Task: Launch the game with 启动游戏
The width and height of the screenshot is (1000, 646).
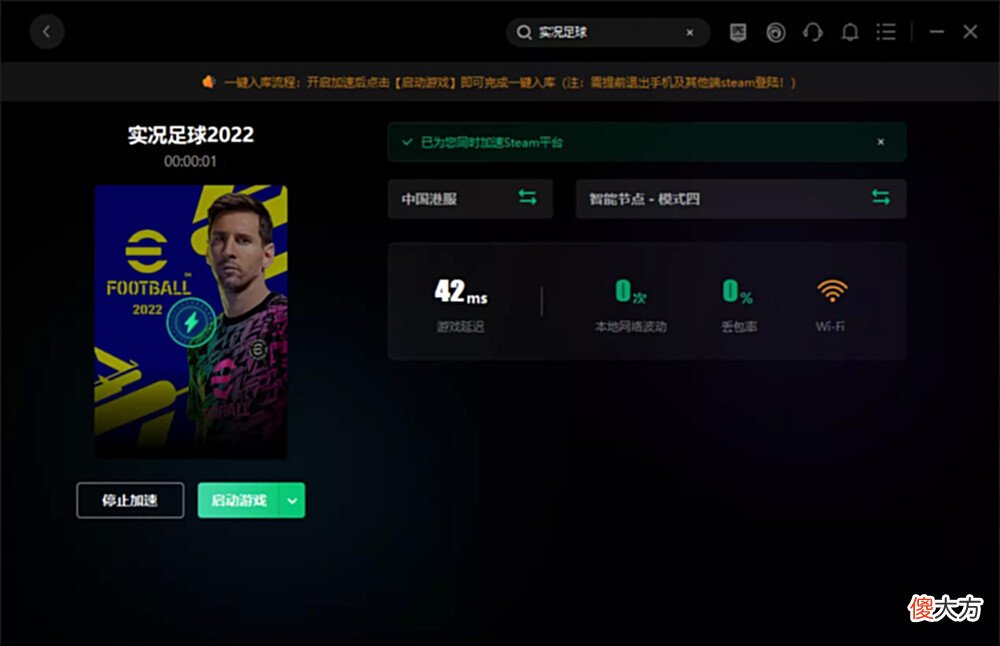Action: (x=239, y=500)
